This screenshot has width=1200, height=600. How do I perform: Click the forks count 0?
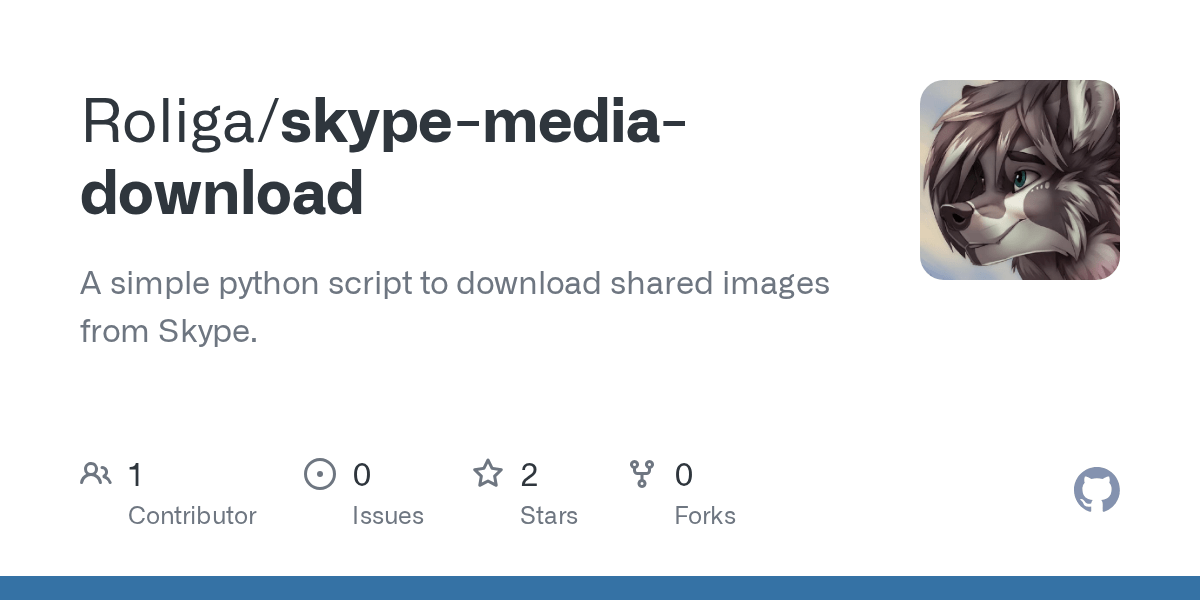click(684, 475)
